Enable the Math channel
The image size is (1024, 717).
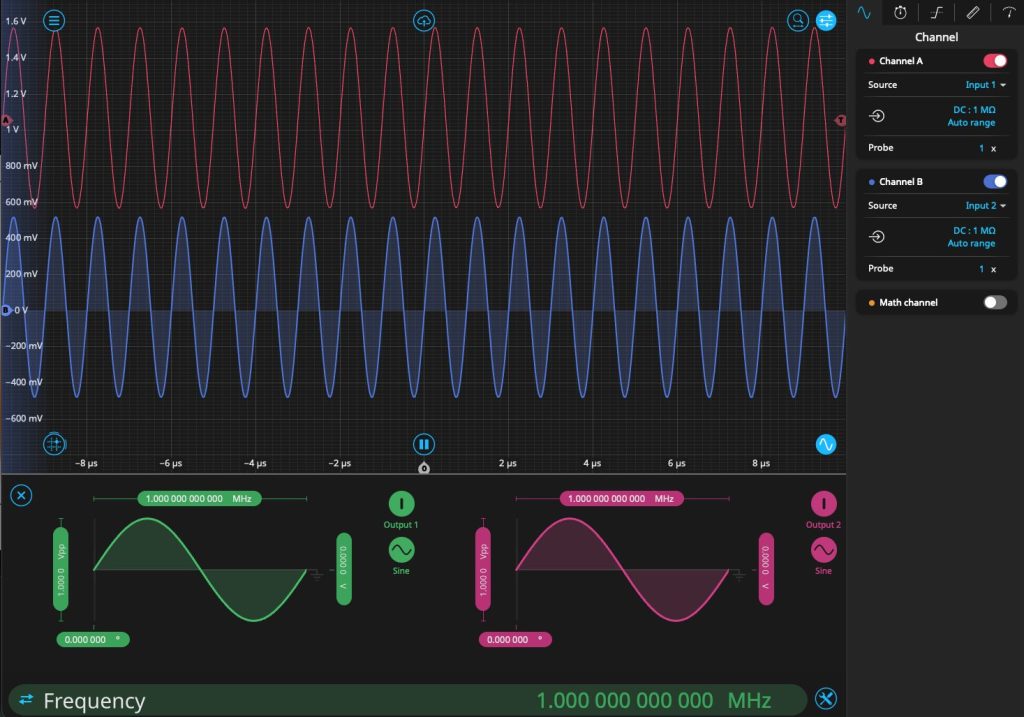coord(994,302)
